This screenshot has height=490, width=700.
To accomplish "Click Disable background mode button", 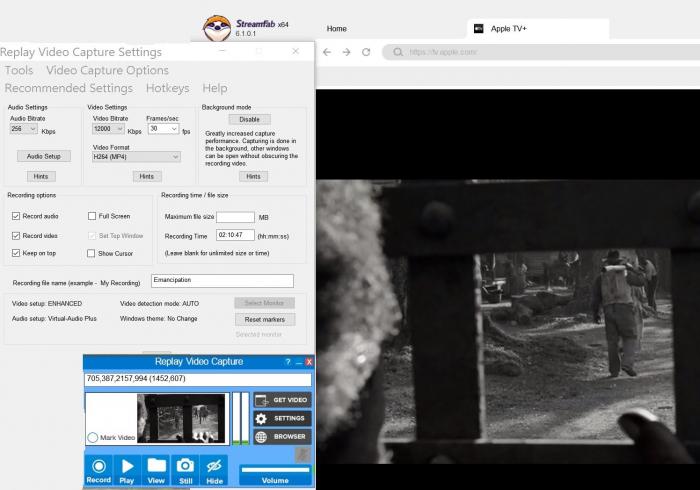I will tap(250, 119).
